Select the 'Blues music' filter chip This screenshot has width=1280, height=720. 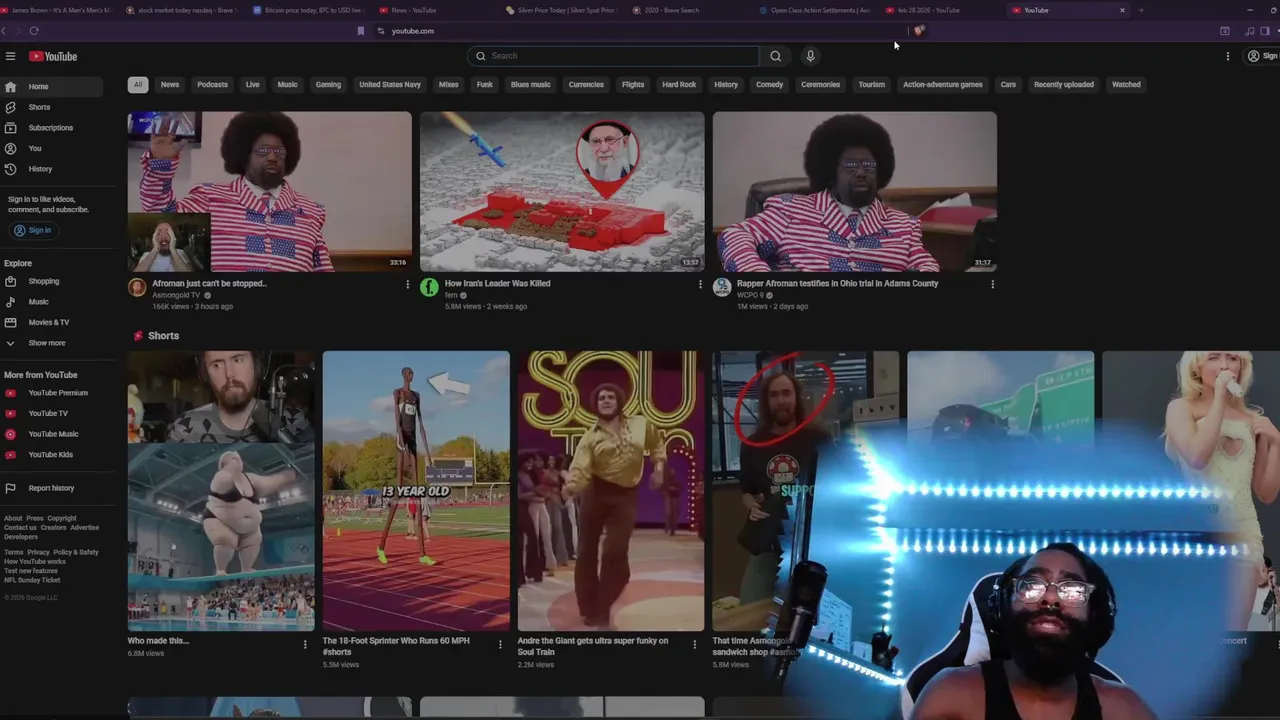(x=530, y=85)
